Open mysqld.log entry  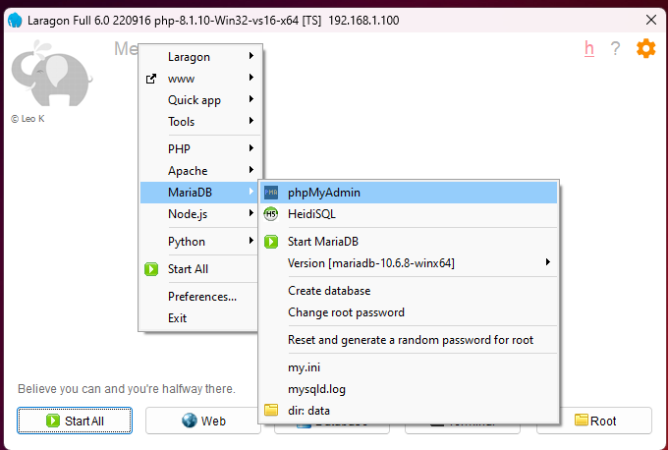coord(408,389)
